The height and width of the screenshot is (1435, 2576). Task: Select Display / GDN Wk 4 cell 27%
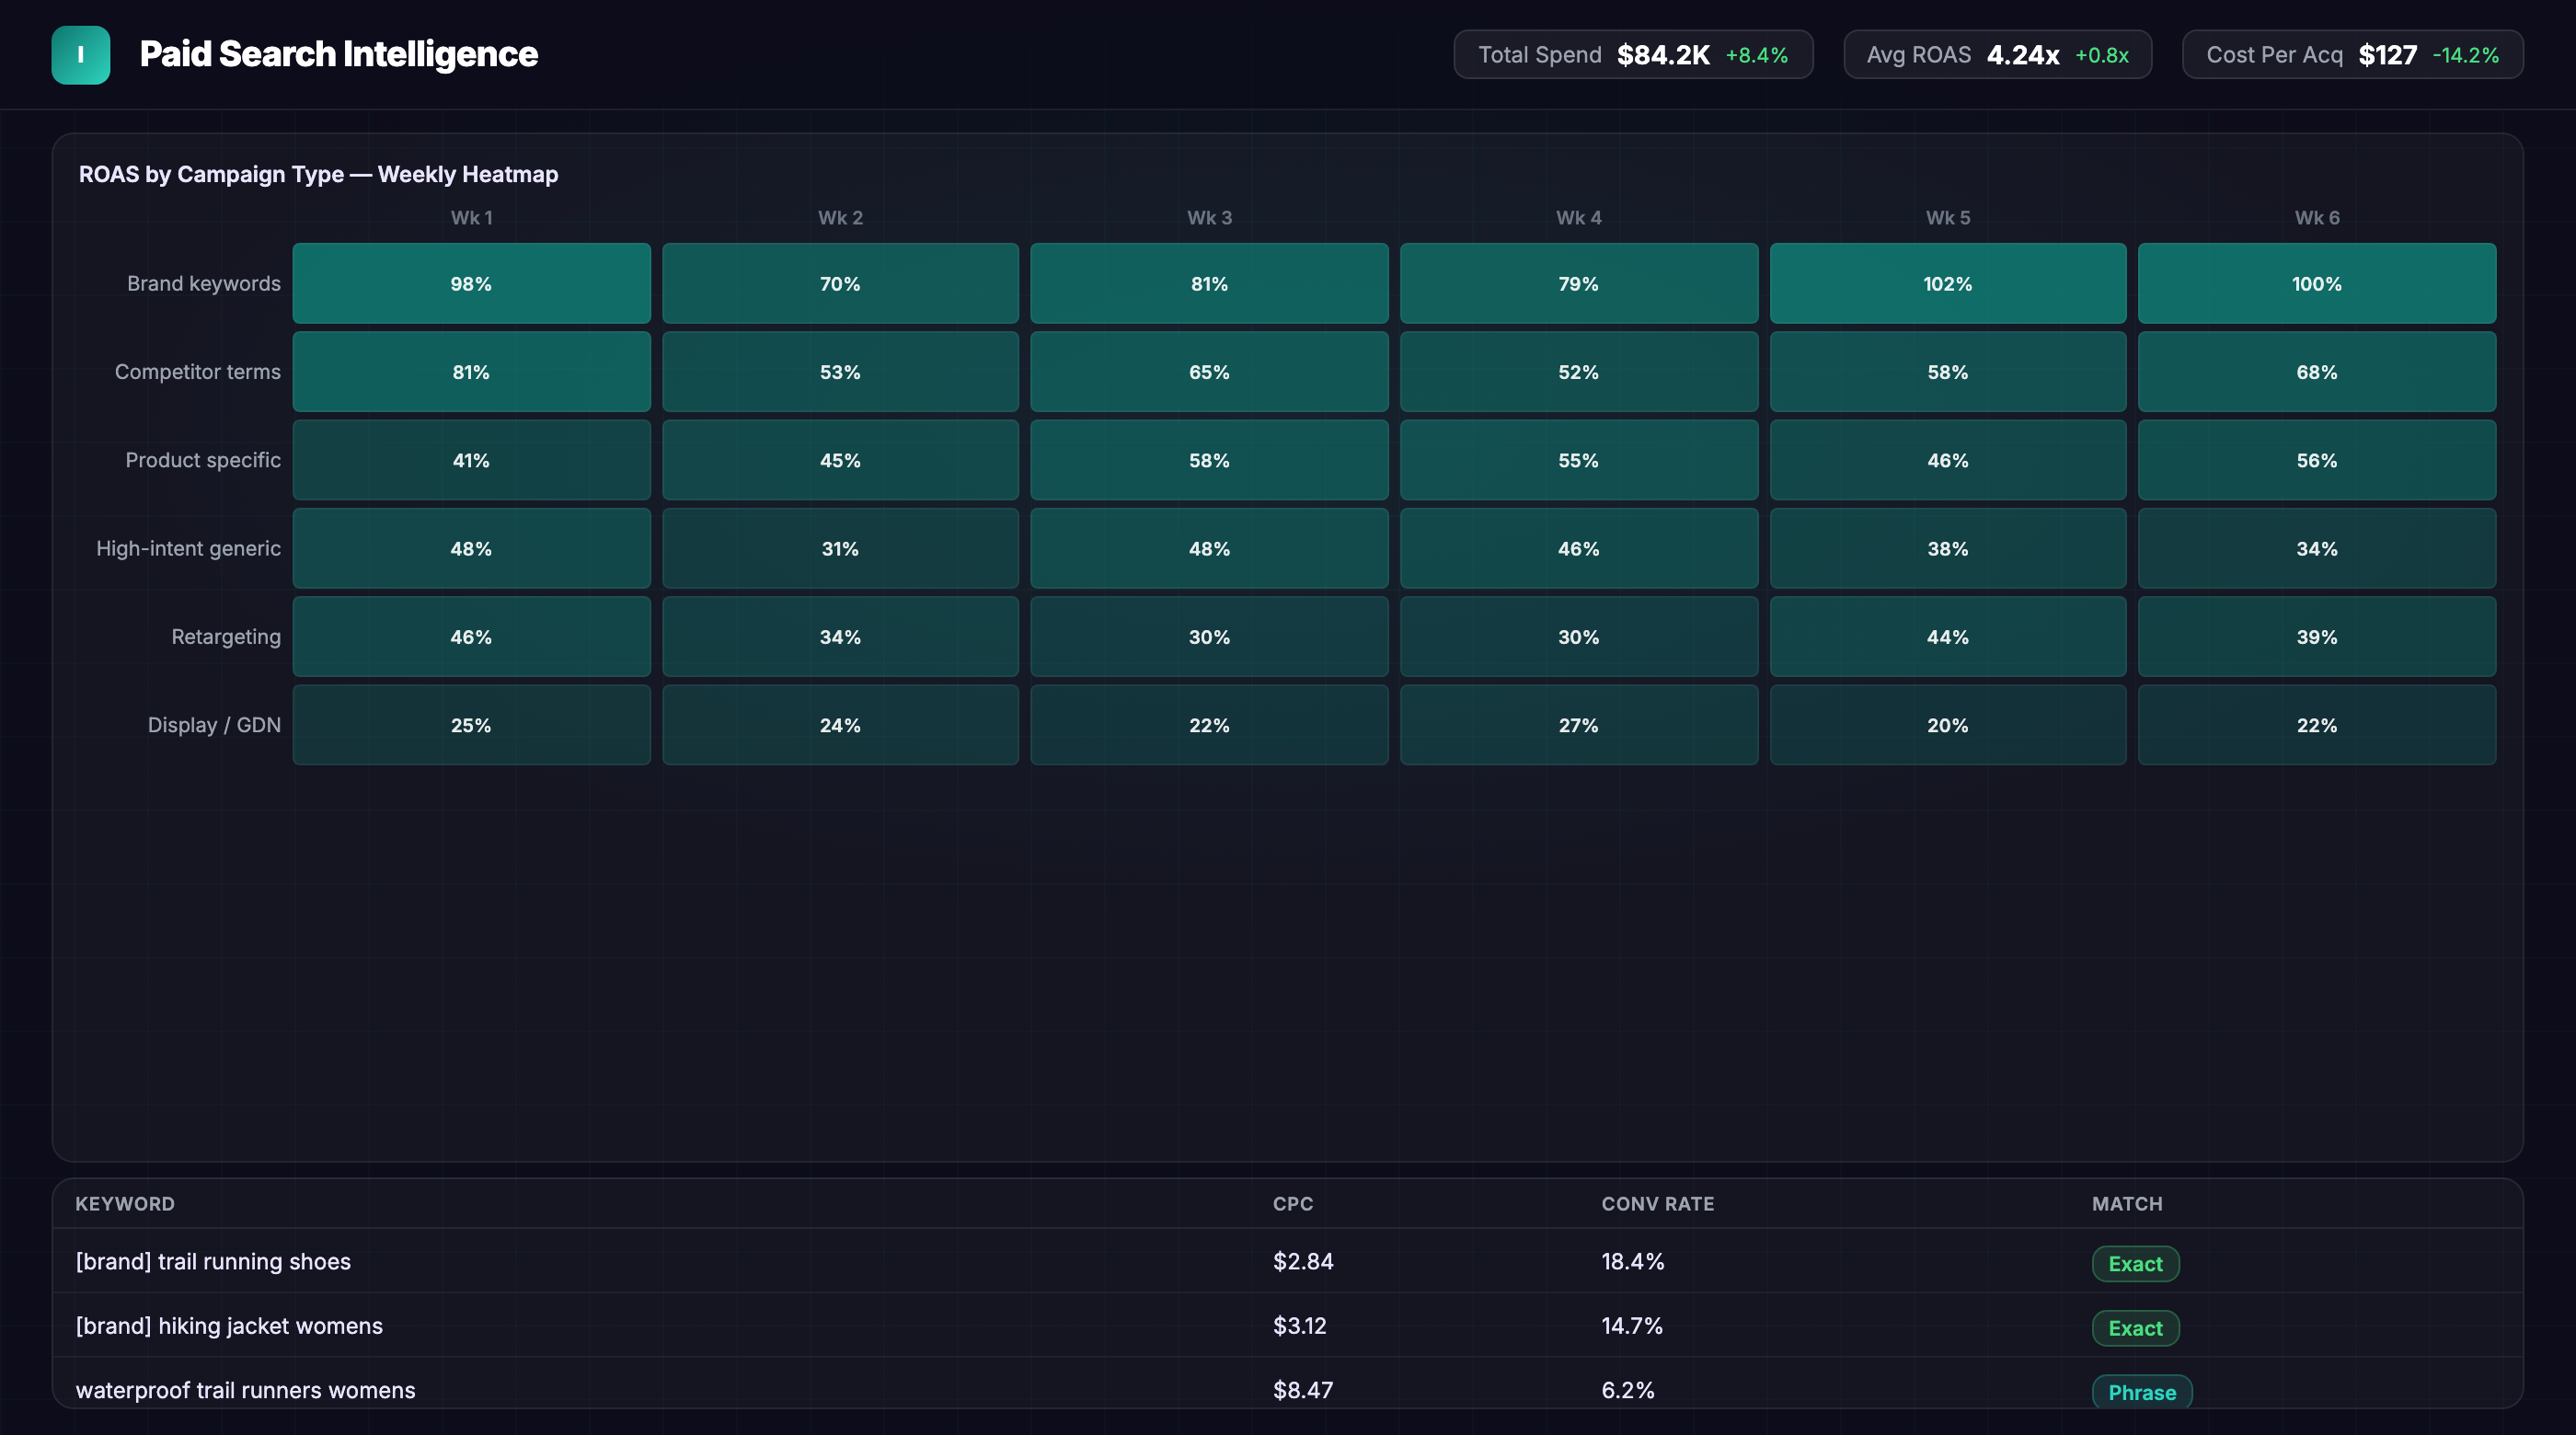(x=1578, y=725)
